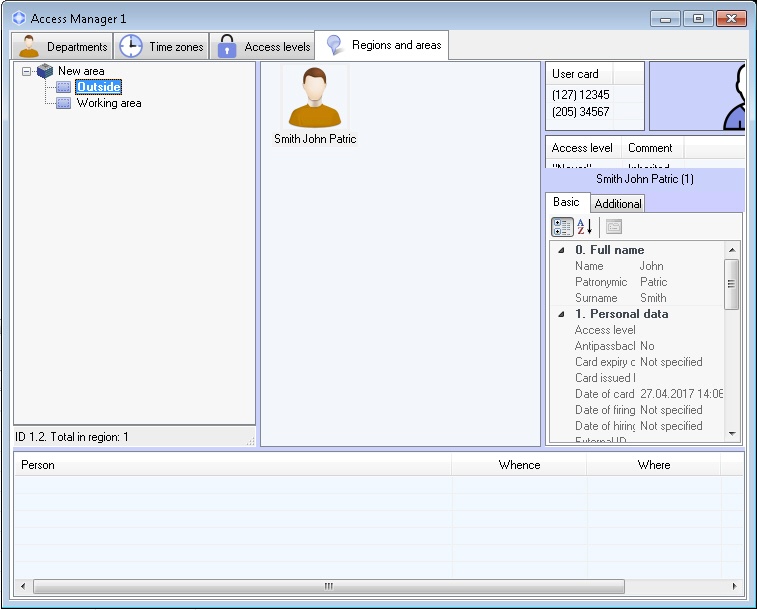The width and height of the screenshot is (757, 610).
Task: Click the Smith John Patric (1) header
Action: click(x=644, y=179)
